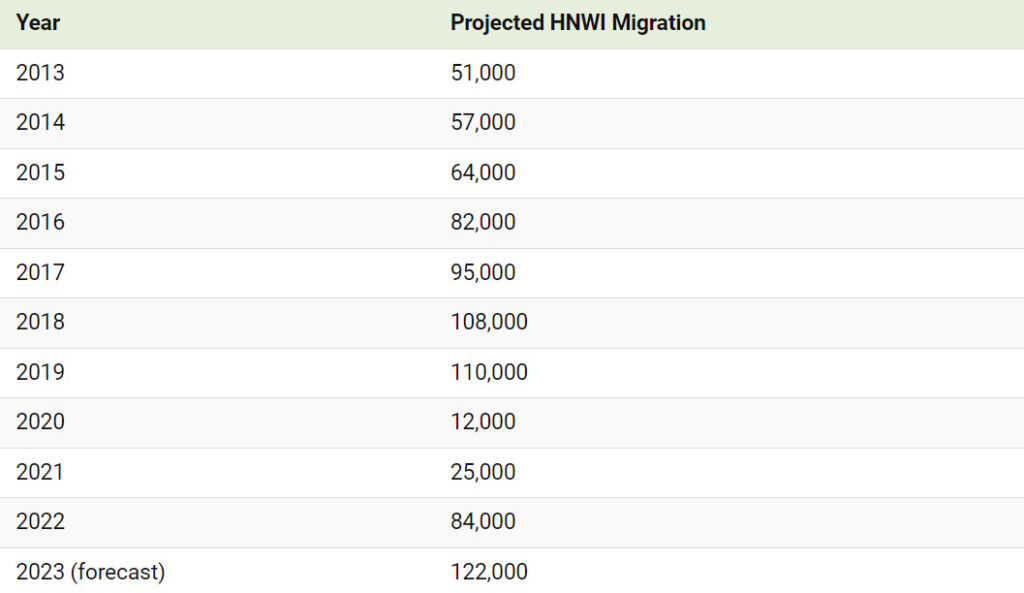Viewport: 1024px width, 593px height.
Task: Click the 64,000 migration value
Action: click(x=483, y=173)
